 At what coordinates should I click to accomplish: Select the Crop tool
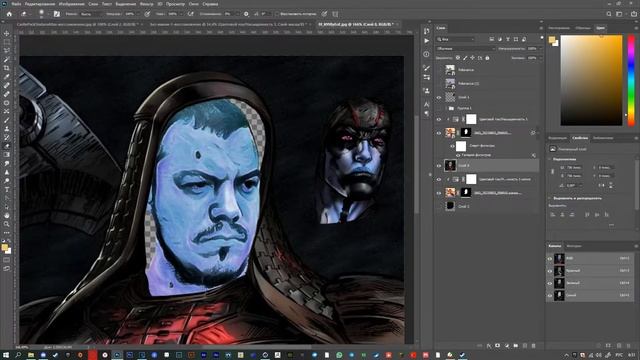pos(7,68)
